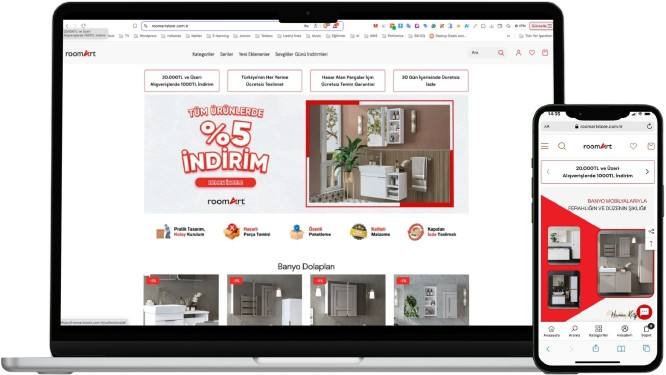Click the bathroom photo in the laptop banner

coord(380,154)
